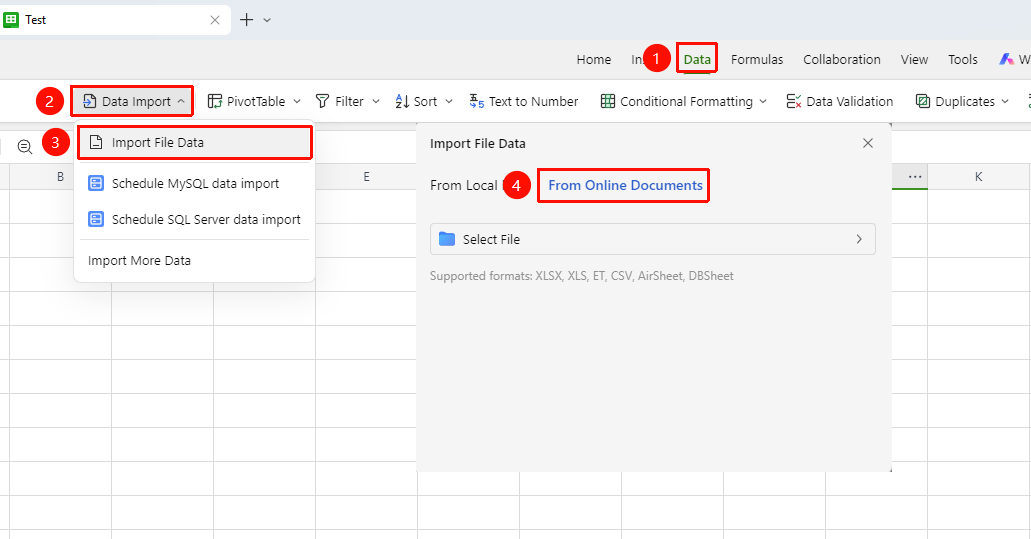Click the Conditional Formatting grid icon
The height and width of the screenshot is (539, 1031).
tap(608, 101)
